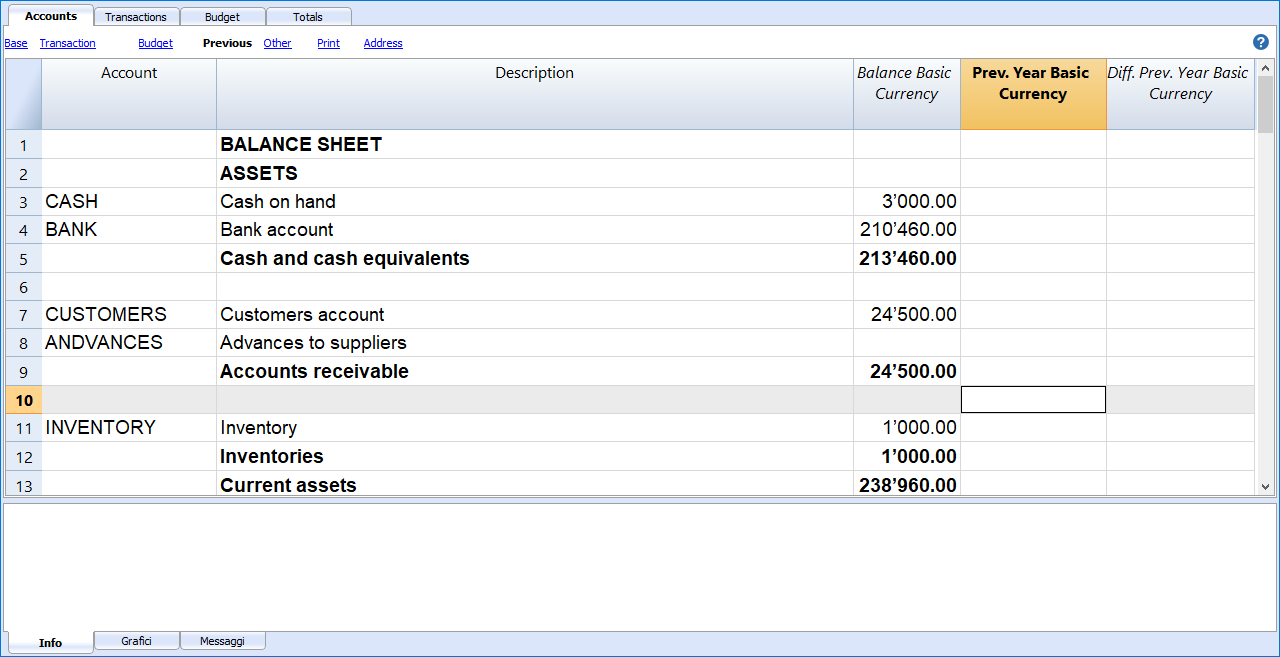
Task: Click the 24'500.00 Accounts receivable total
Action: click(907, 372)
